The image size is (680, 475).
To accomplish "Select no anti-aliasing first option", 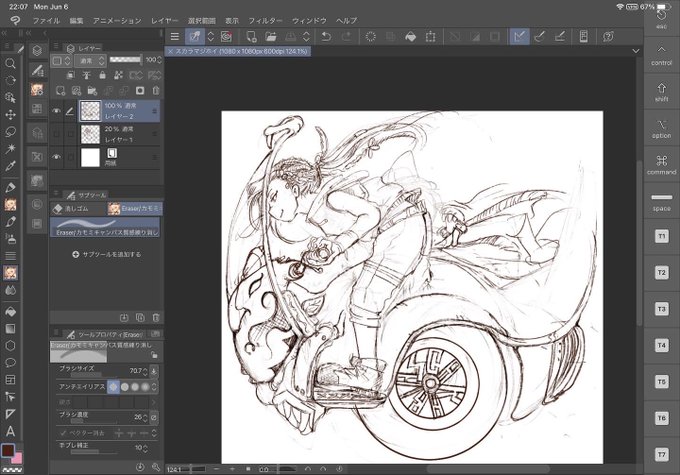I will (x=113, y=387).
